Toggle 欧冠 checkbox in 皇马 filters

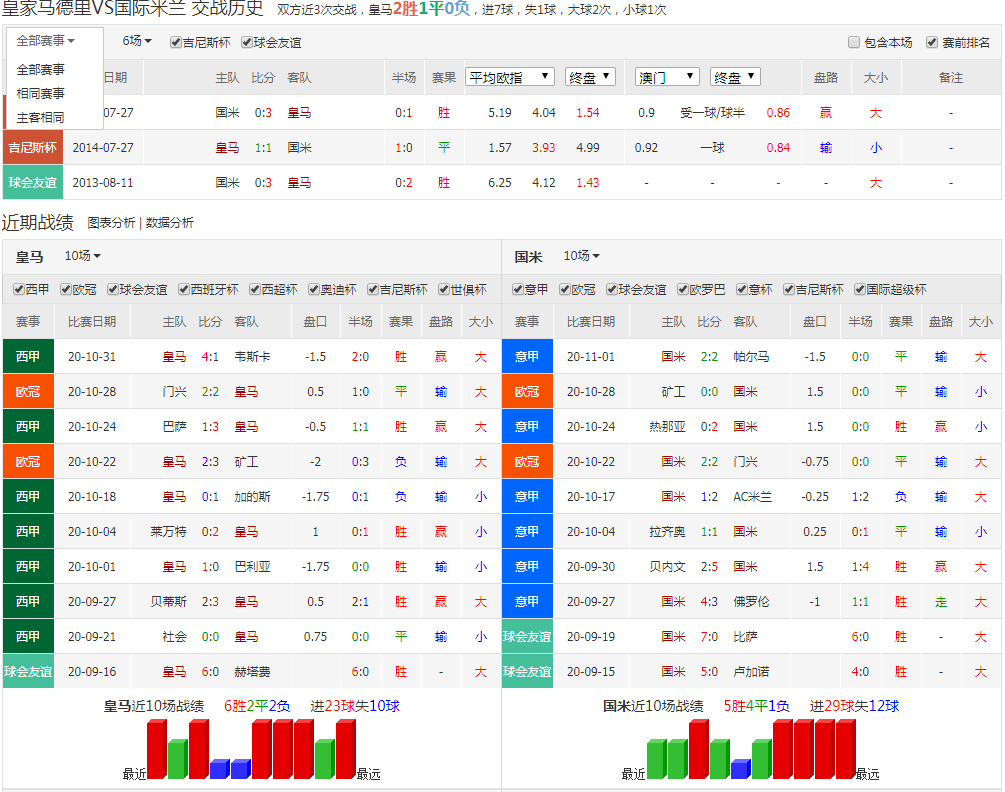pos(65,290)
